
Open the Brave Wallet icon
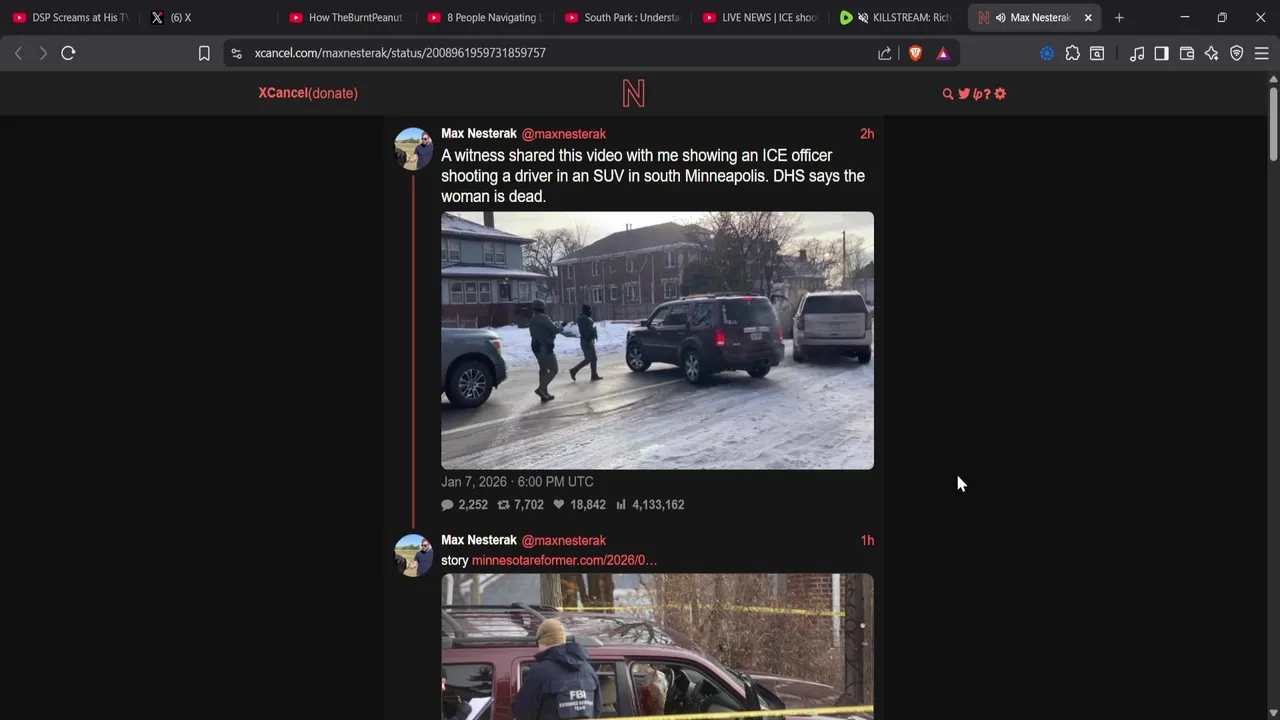(x=1187, y=53)
